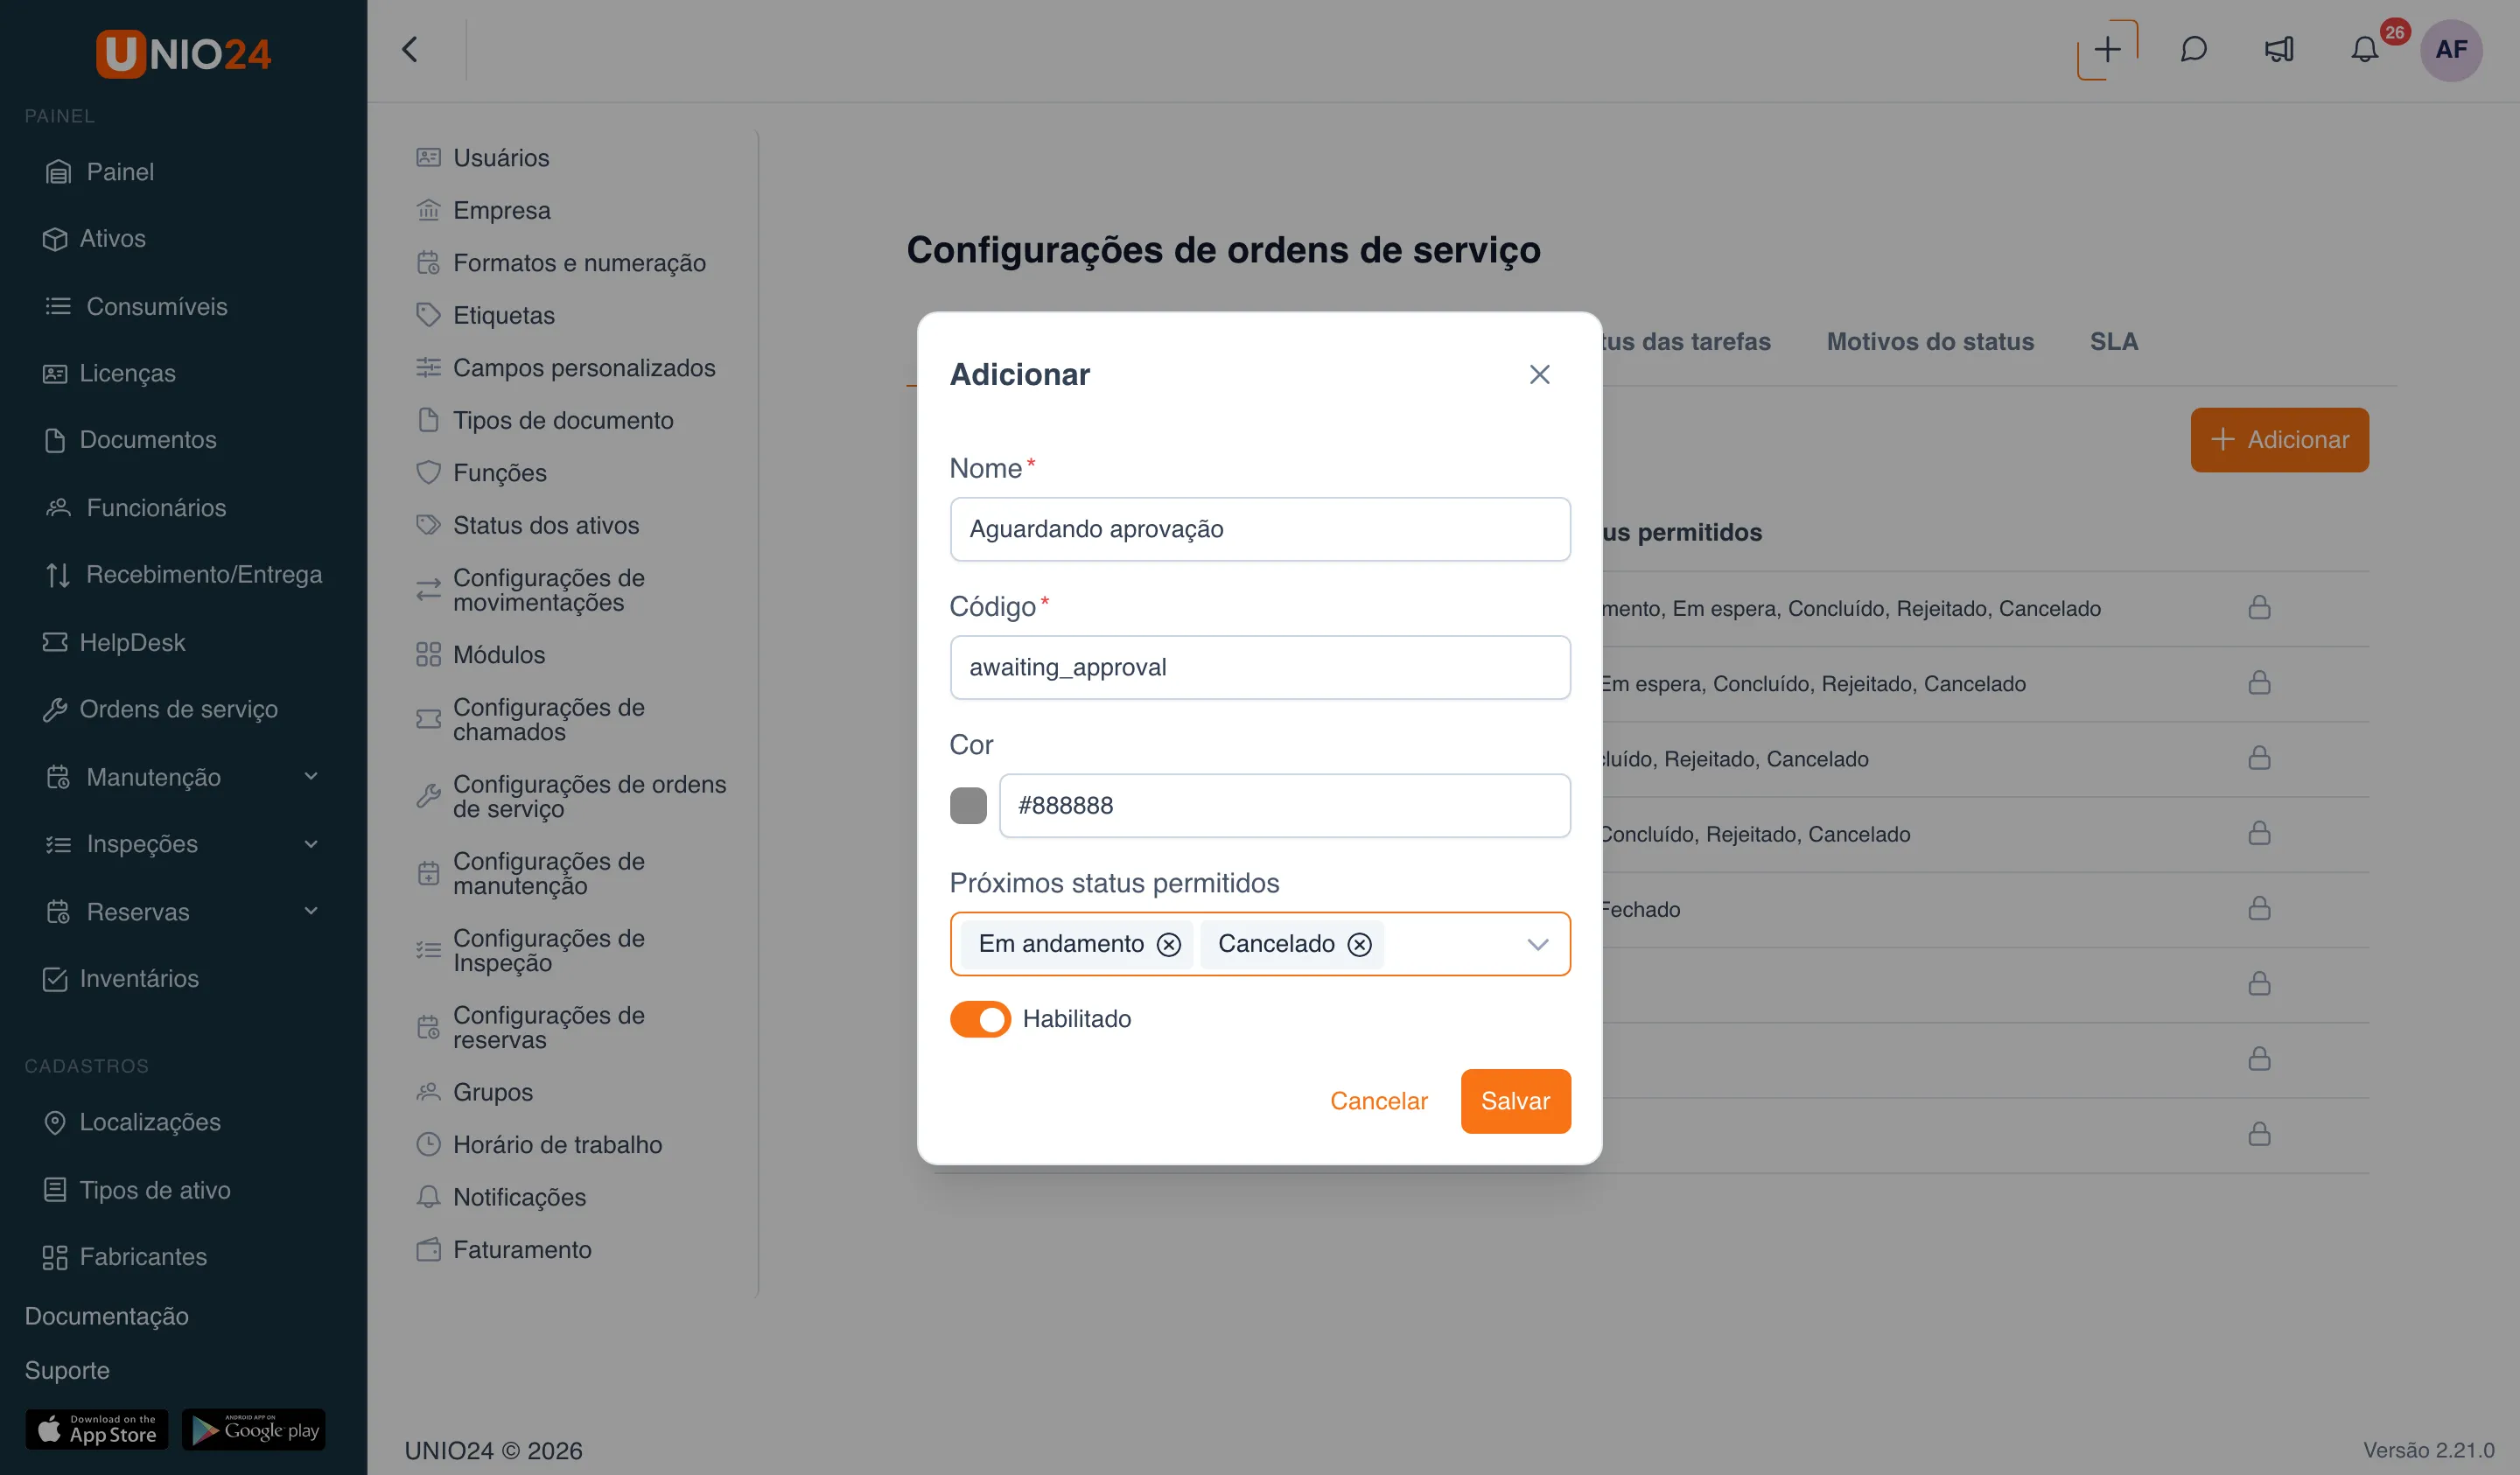Open Usuários settings

[482, 158]
